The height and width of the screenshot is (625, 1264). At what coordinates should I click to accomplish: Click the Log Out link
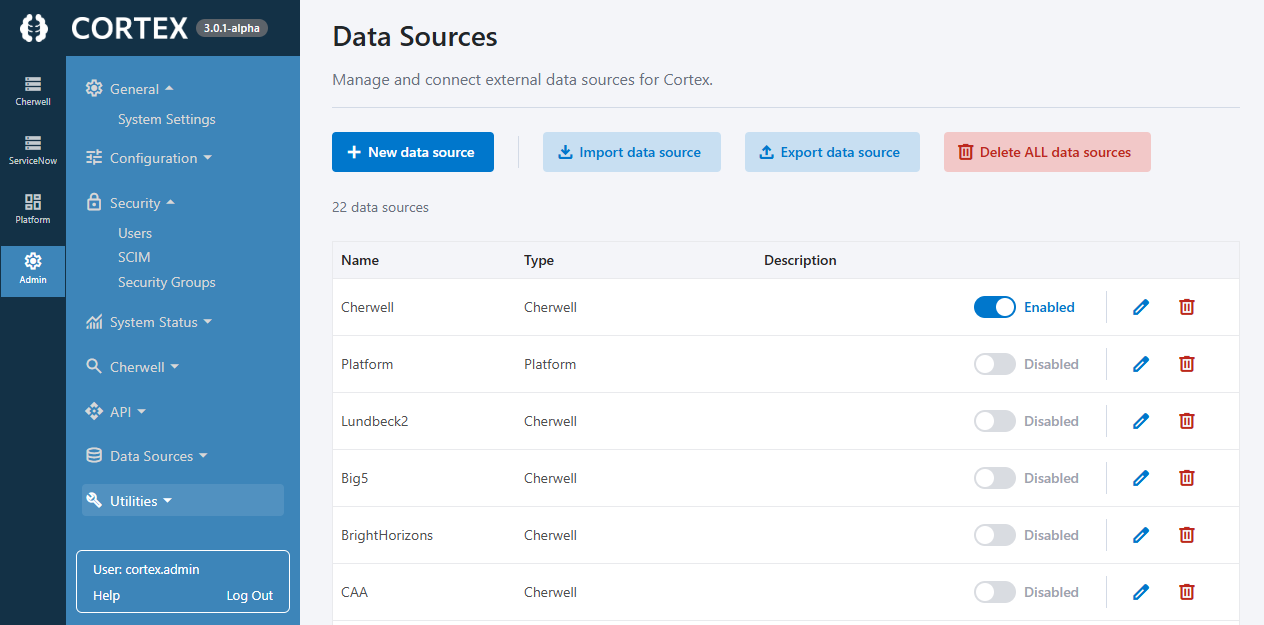coord(250,595)
